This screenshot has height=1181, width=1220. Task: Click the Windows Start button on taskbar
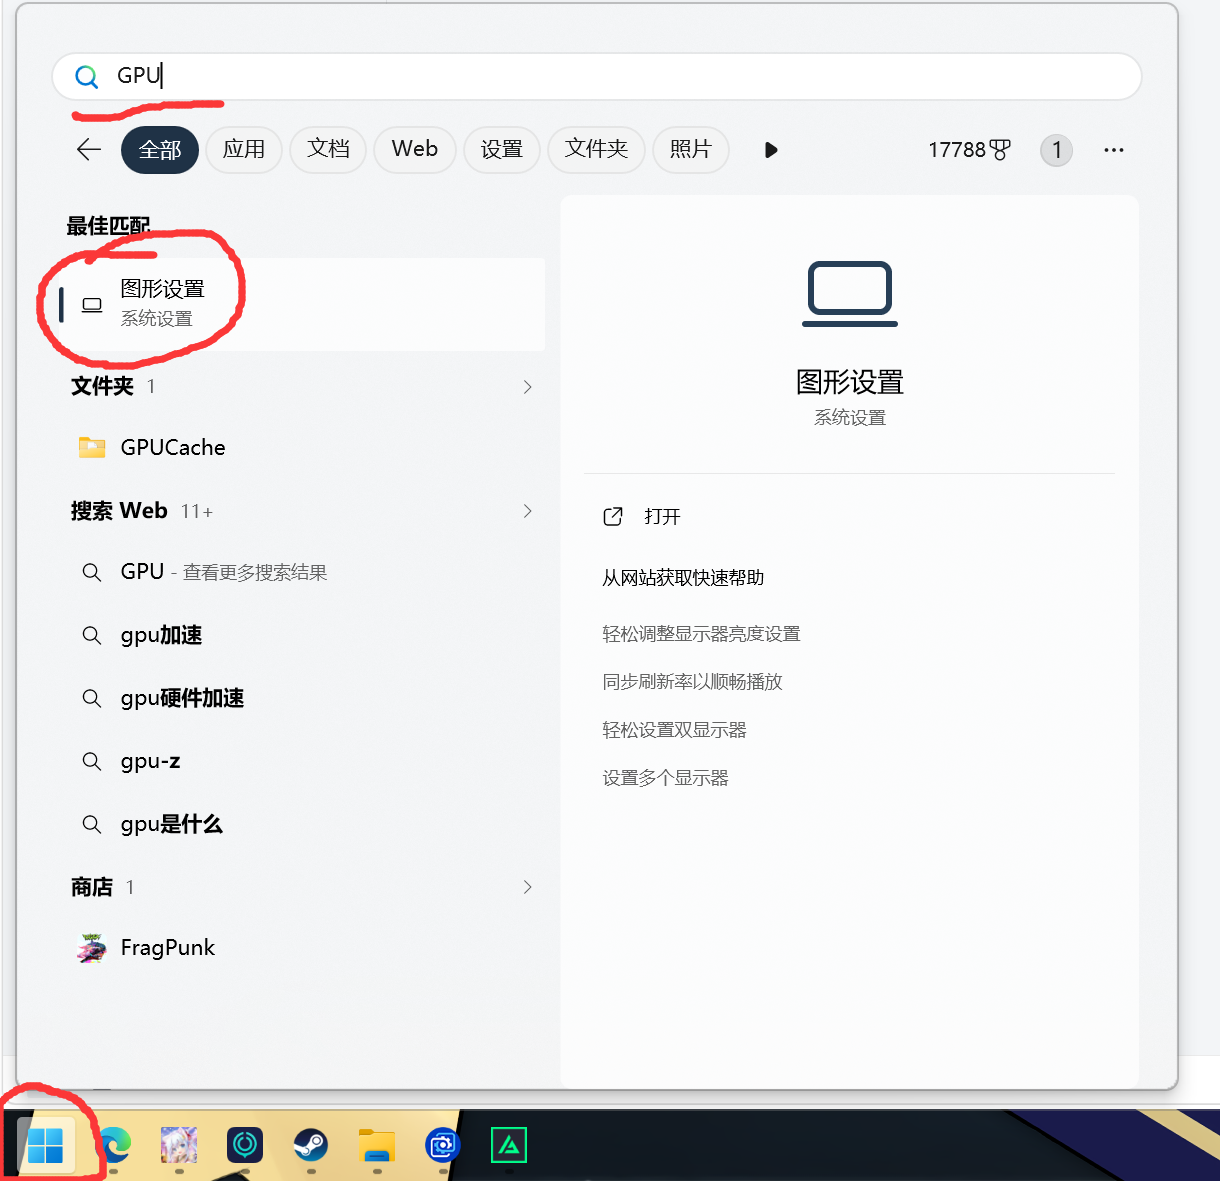(x=46, y=1145)
